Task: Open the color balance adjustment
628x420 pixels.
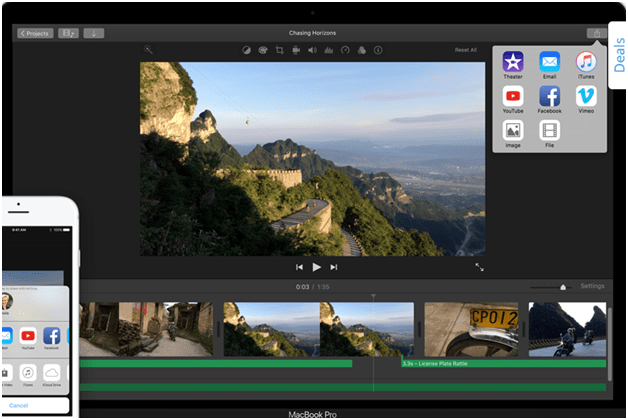Action: 246,50
